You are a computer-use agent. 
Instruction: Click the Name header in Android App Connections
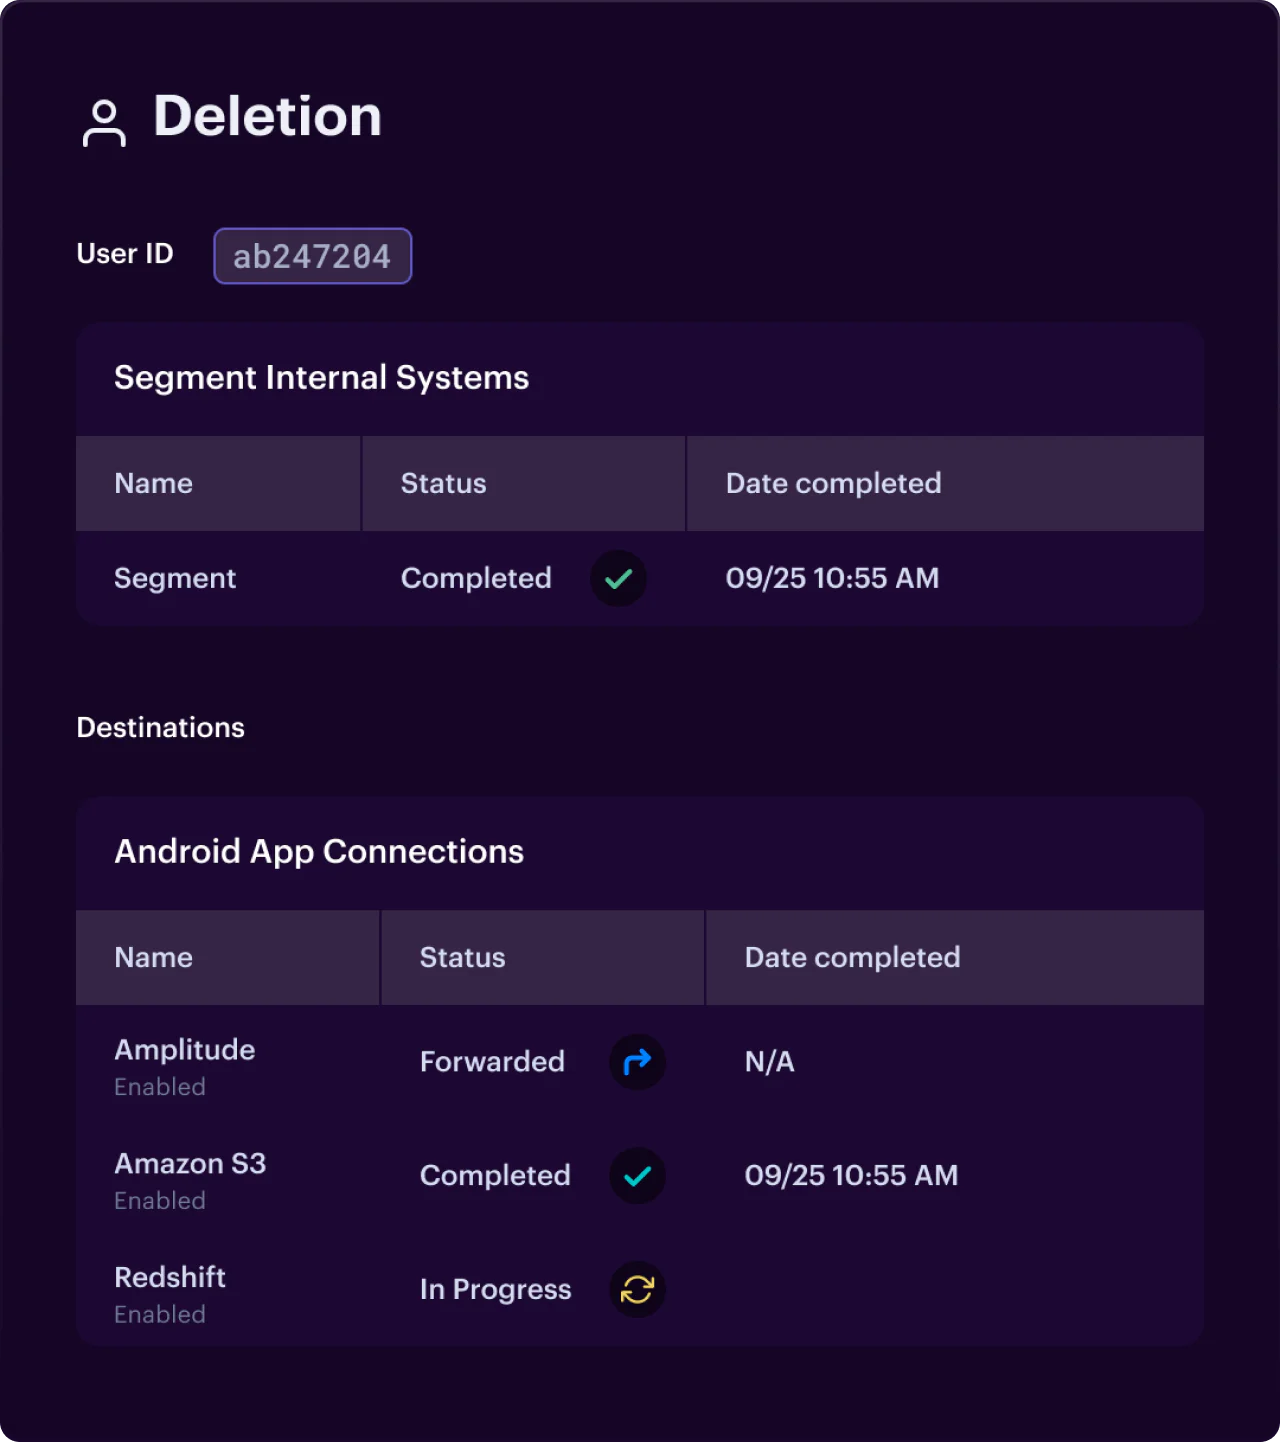pyautogui.click(x=154, y=957)
